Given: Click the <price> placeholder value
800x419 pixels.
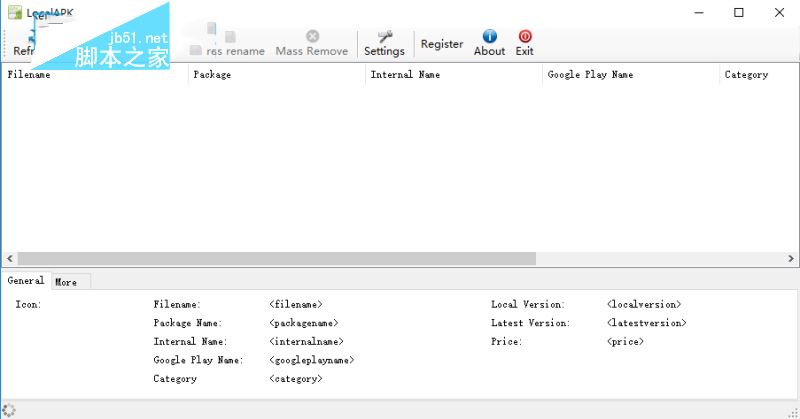Looking at the screenshot, I should tap(625, 341).
